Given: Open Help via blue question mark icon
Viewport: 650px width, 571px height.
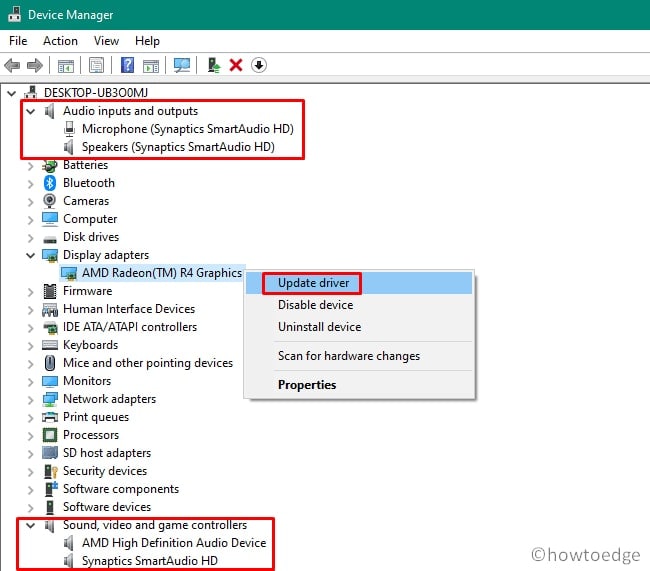Looking at the screenshot, I should pos(127,65).
